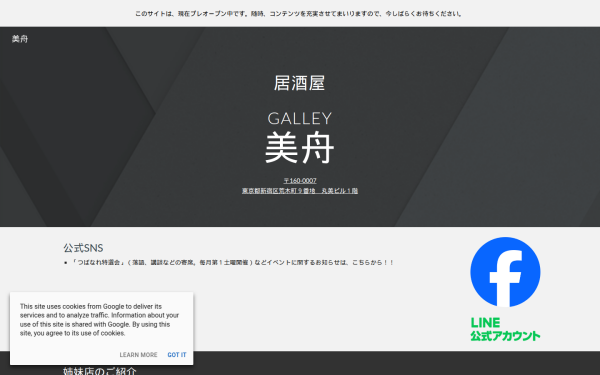Screen dimensions: 600x375
Task: Click the cookie notice message text
Action: (99, 320)
